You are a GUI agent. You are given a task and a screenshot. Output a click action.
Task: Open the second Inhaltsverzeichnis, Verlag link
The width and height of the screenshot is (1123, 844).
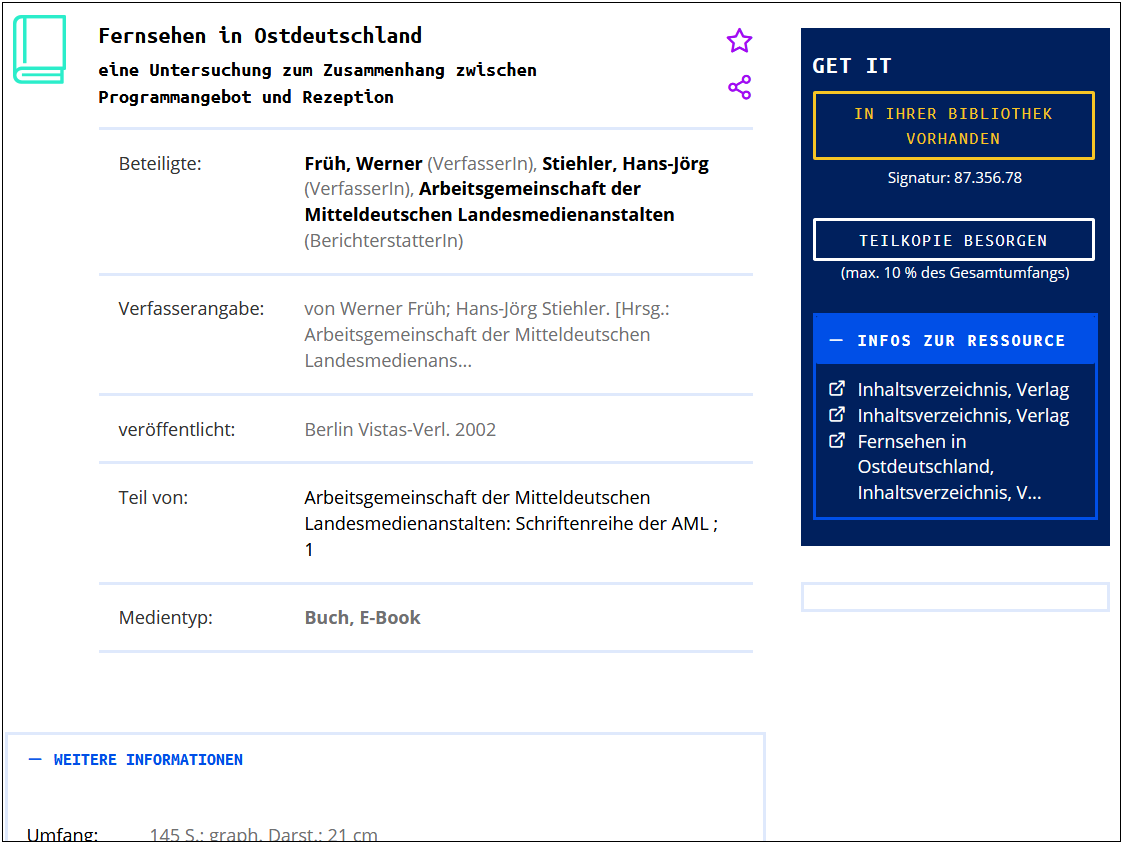point(963,415)
